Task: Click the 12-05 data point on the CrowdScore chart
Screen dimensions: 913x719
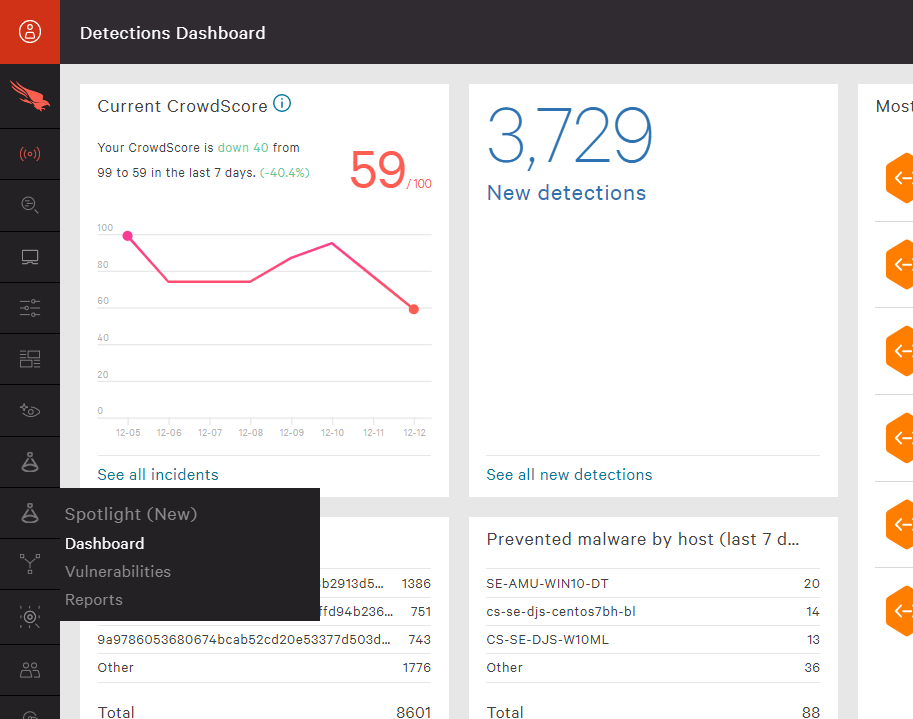Action: point(128,236)
